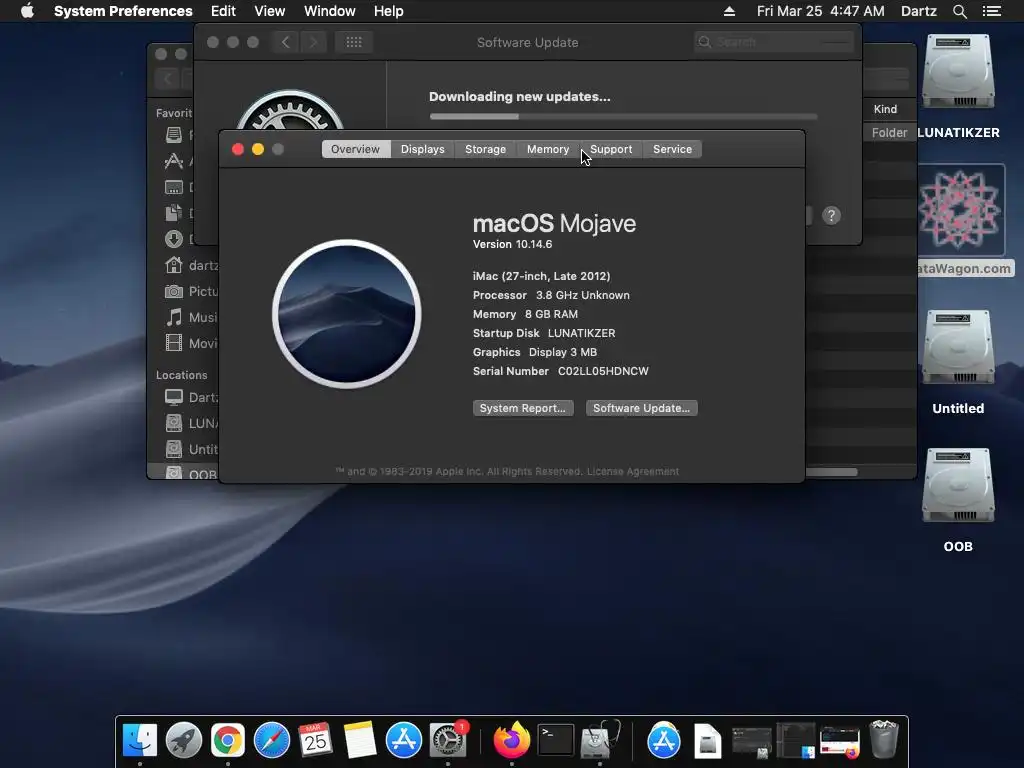Launch Launchpad rocket icon in Dock
1024x768 pixels.
point(184,741)
